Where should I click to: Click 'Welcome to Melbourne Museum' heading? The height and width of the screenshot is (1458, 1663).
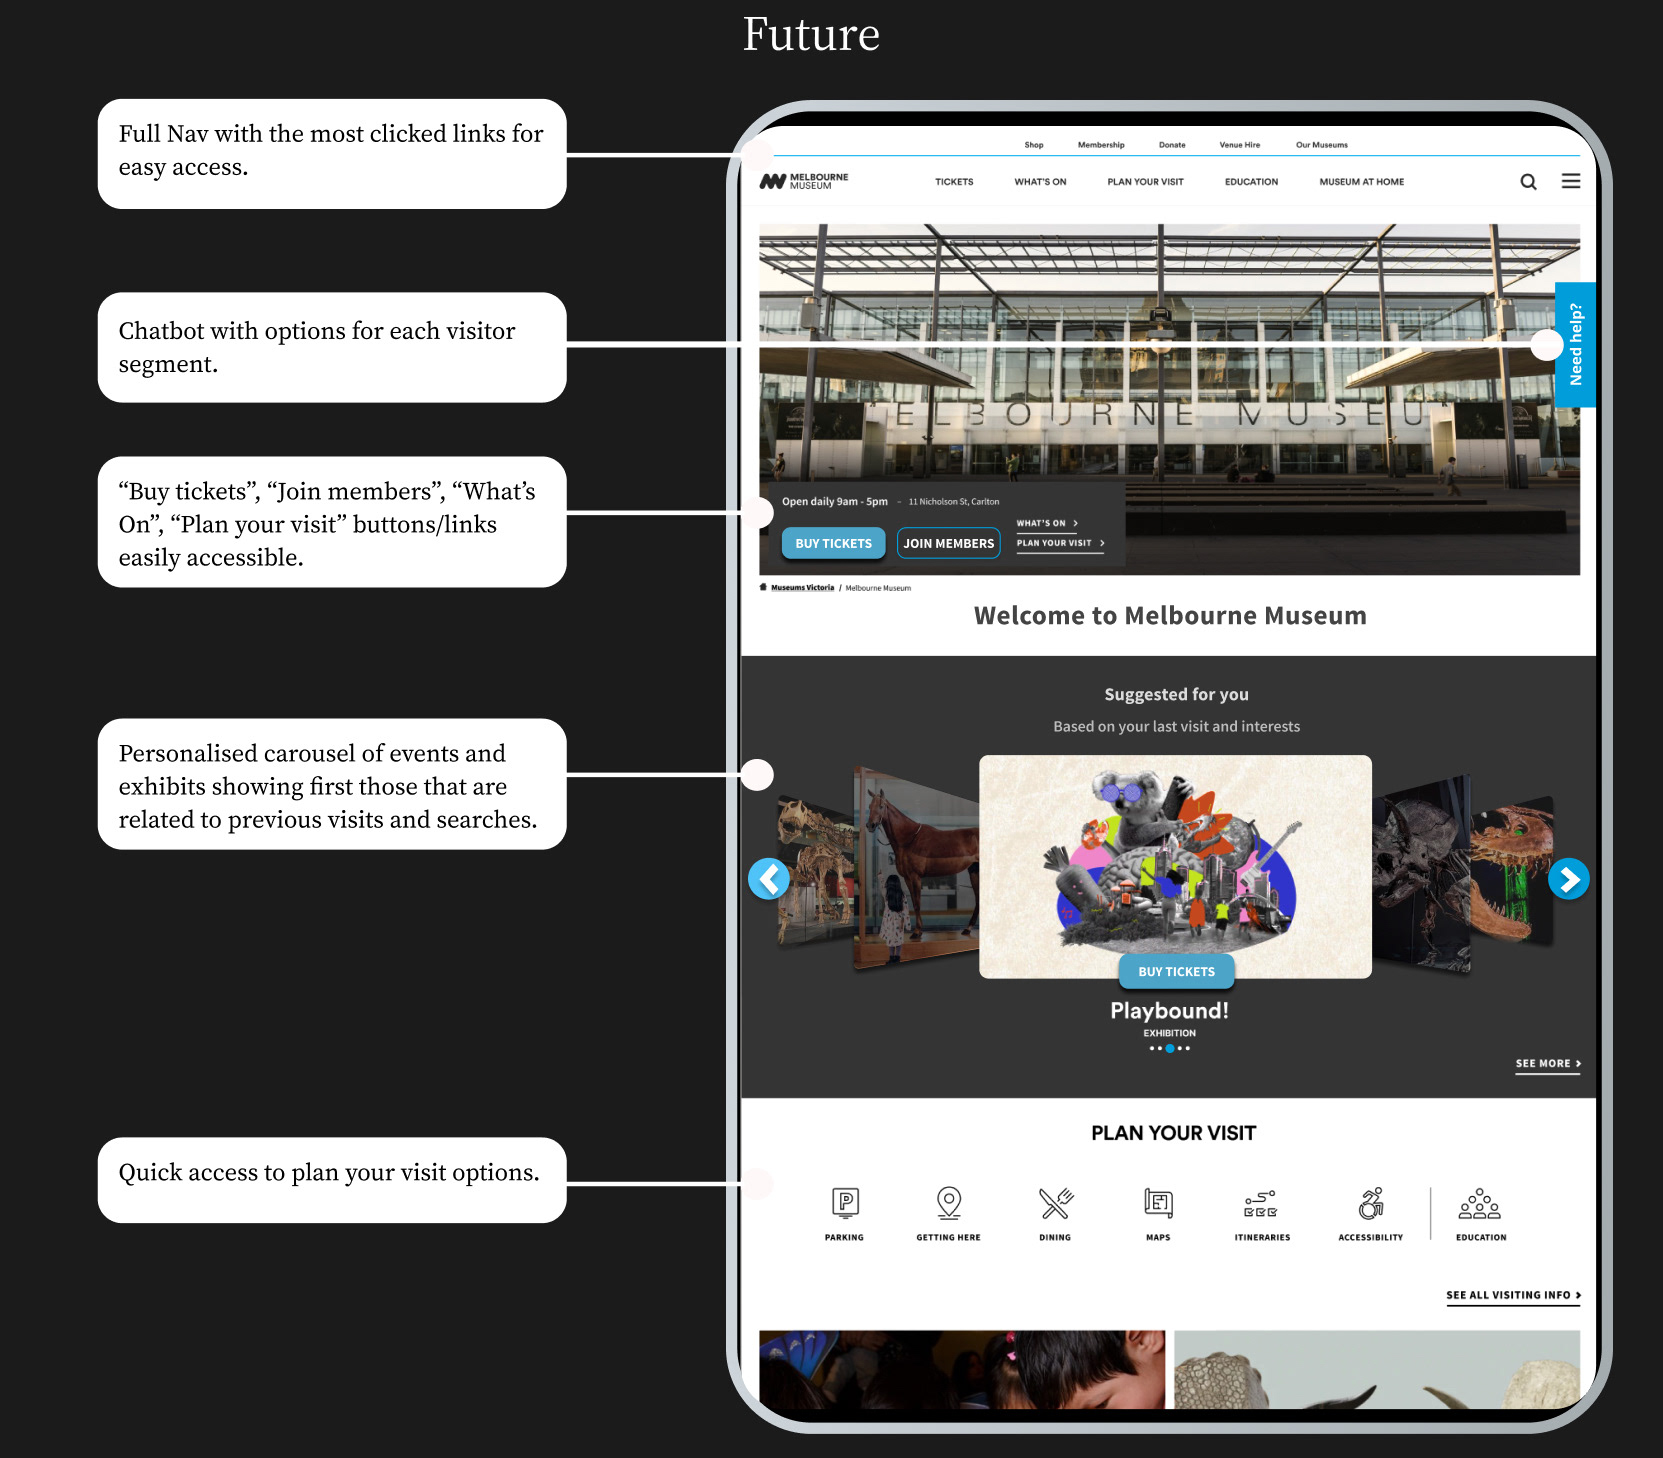coord(1170,616)
